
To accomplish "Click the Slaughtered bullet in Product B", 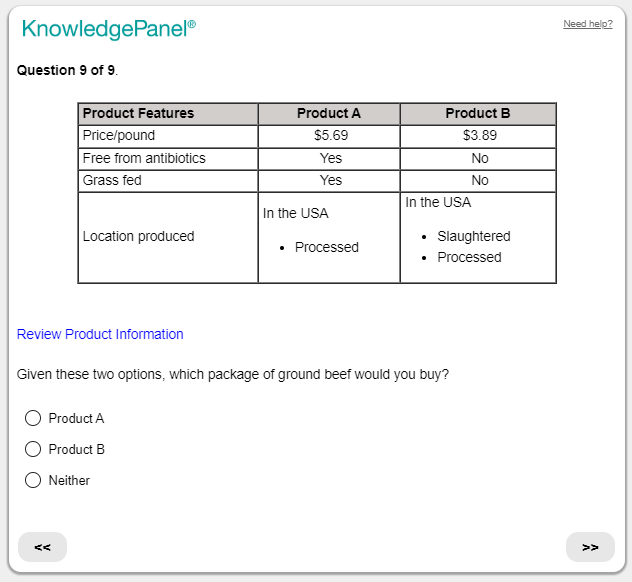I will point(473,236).
